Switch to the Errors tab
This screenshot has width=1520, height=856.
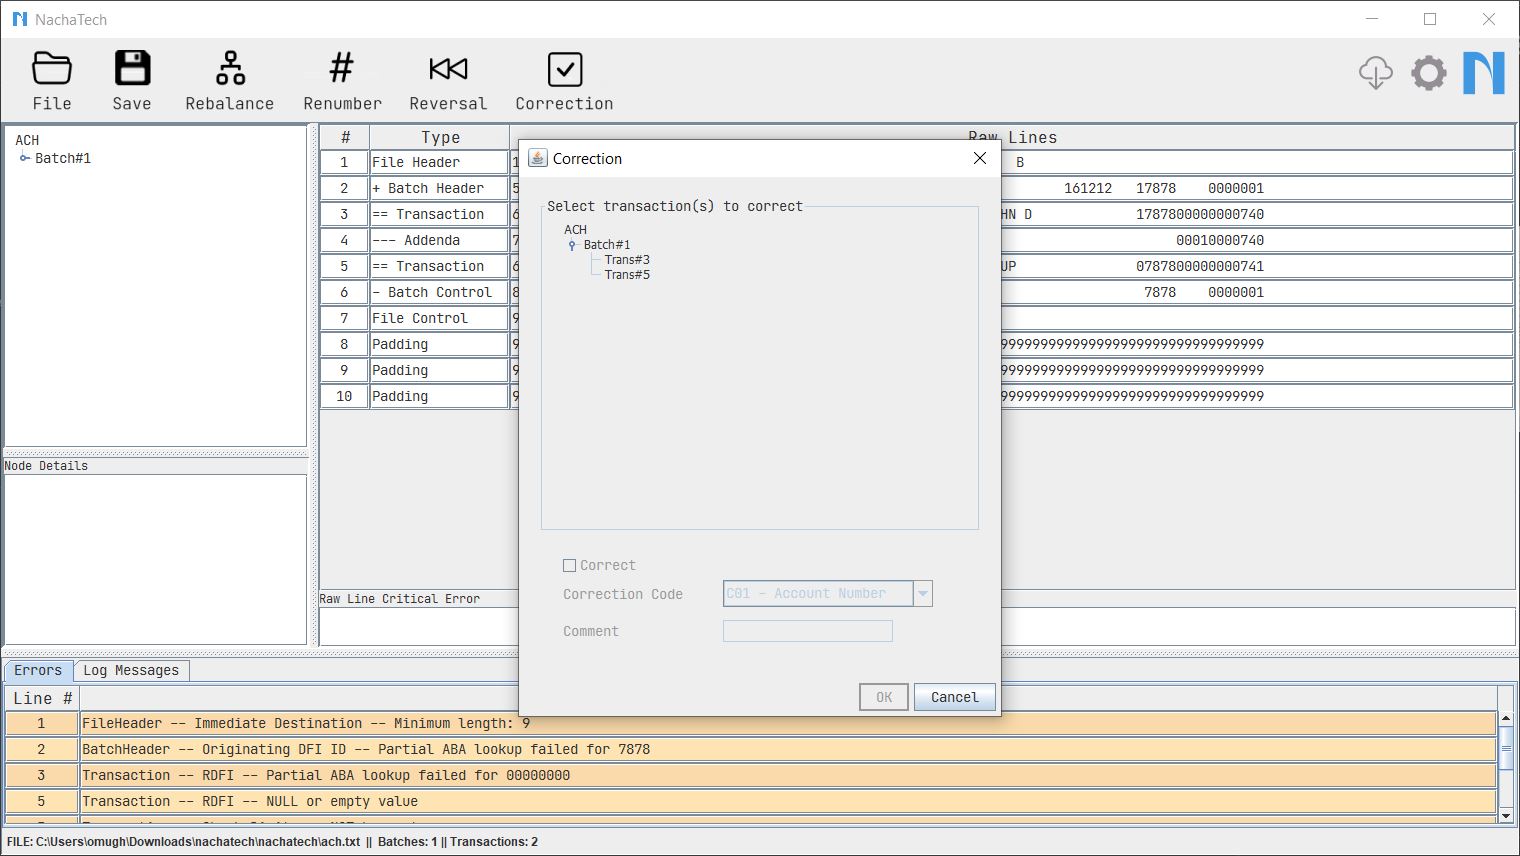coord(38,670)
